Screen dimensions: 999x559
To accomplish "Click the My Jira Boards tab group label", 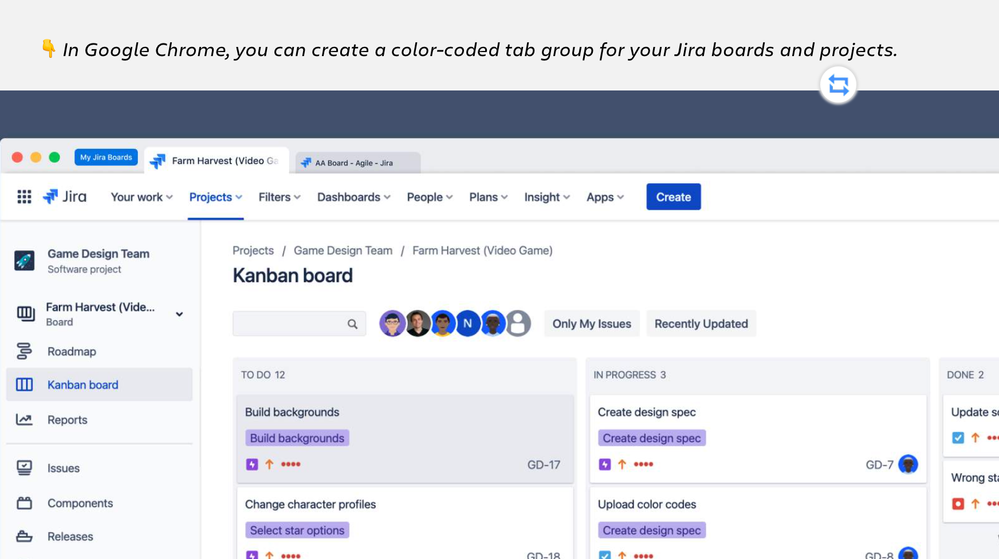I will [x=106, y=157].
